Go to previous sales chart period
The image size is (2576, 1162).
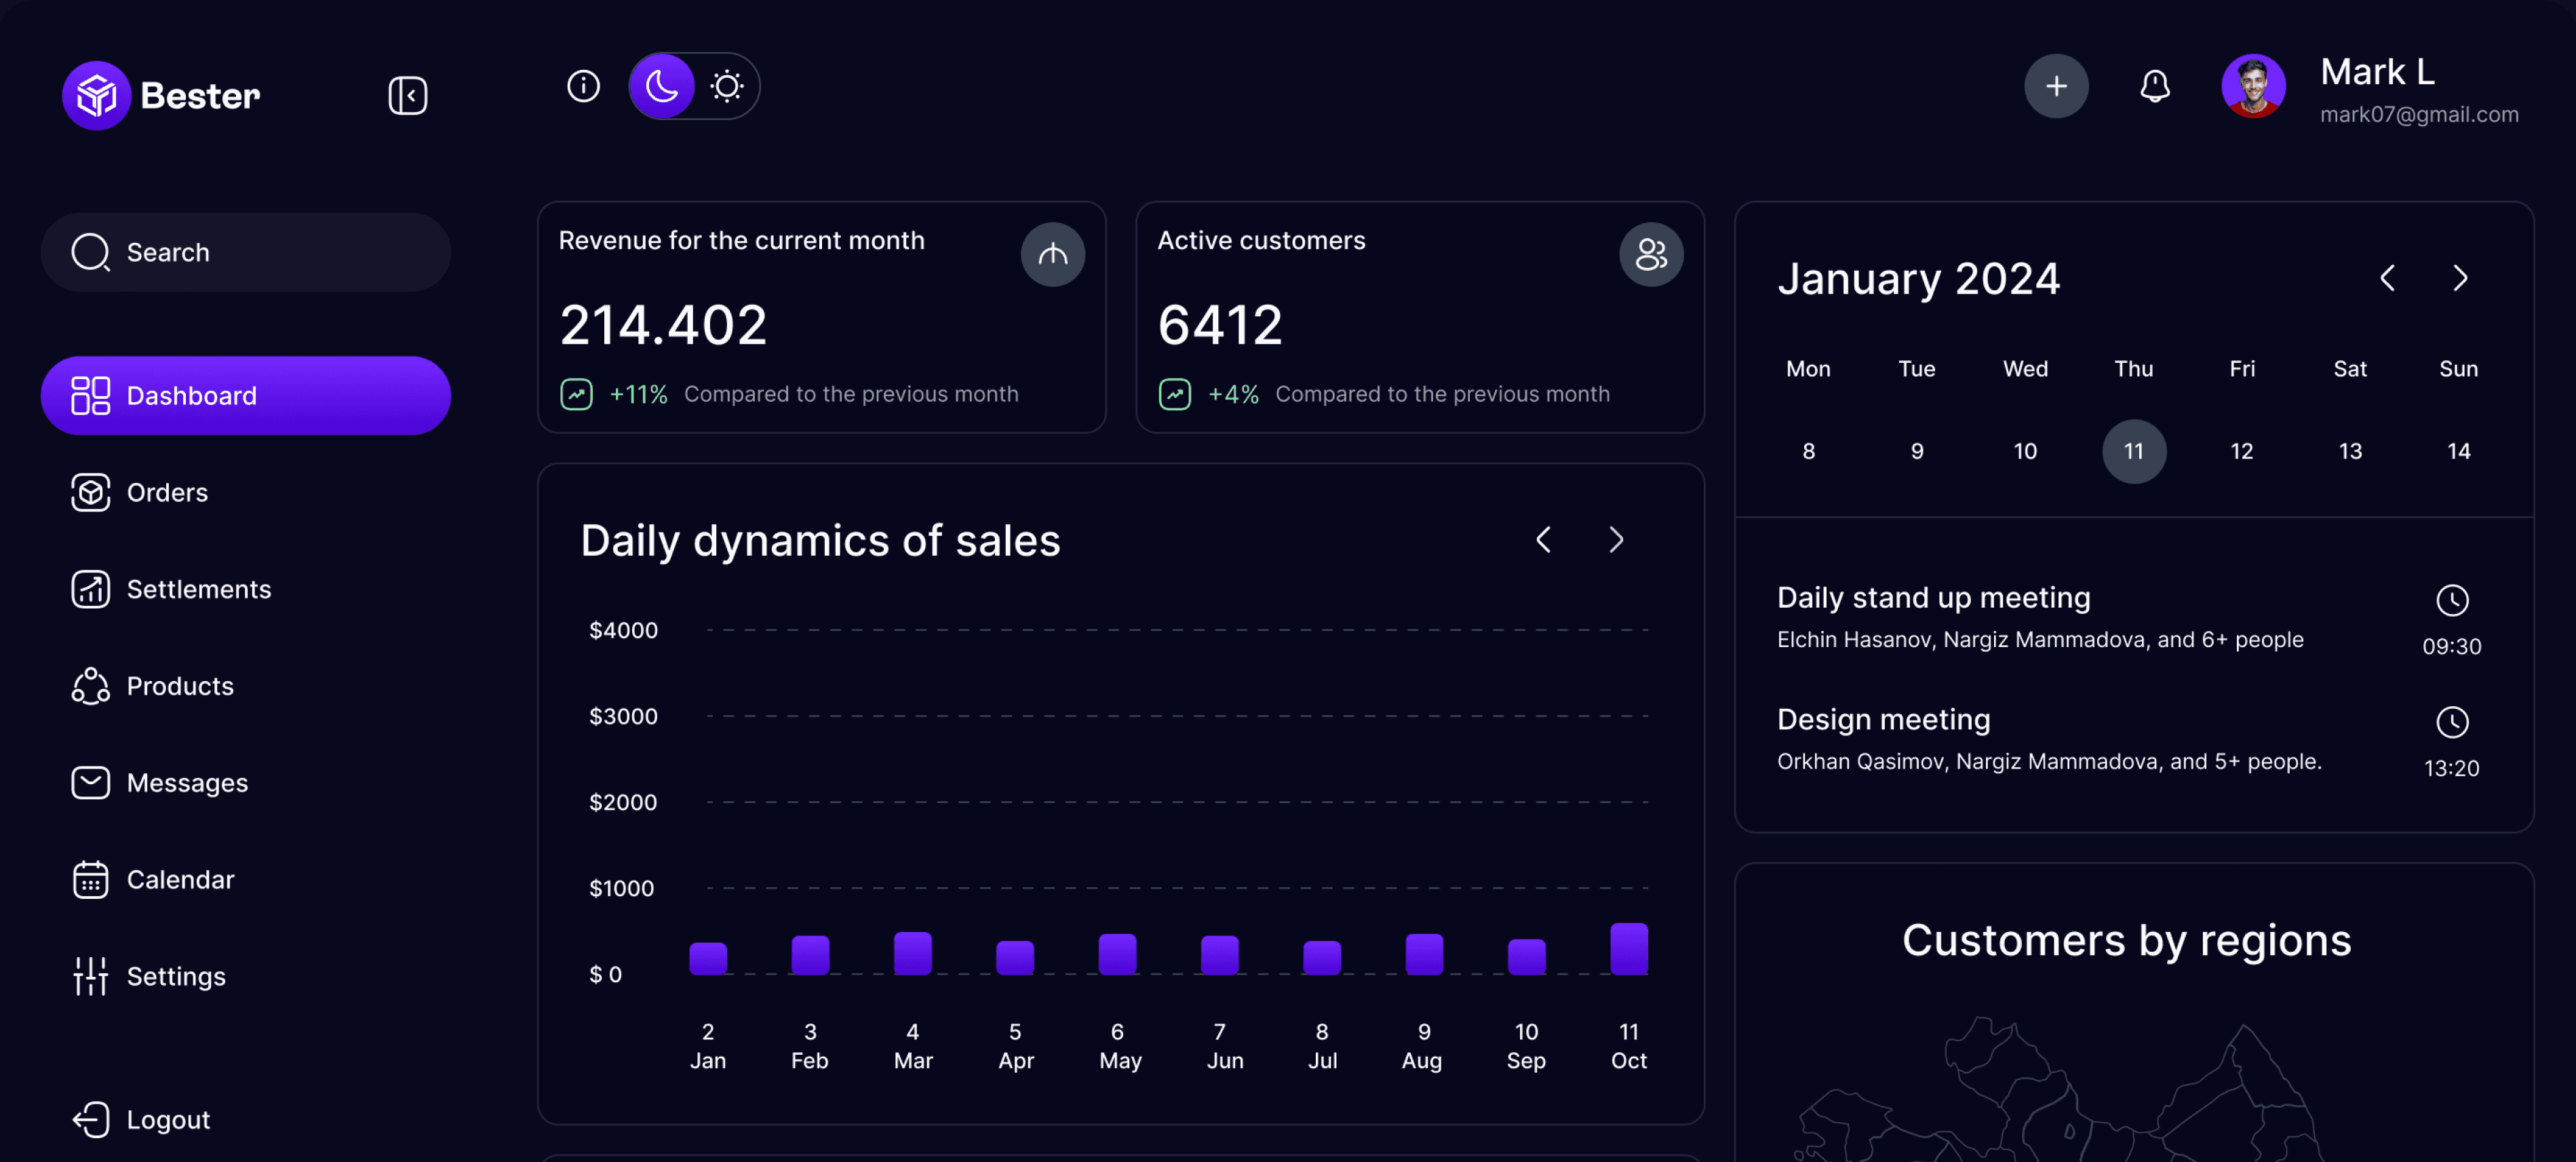coord(1544,540)
